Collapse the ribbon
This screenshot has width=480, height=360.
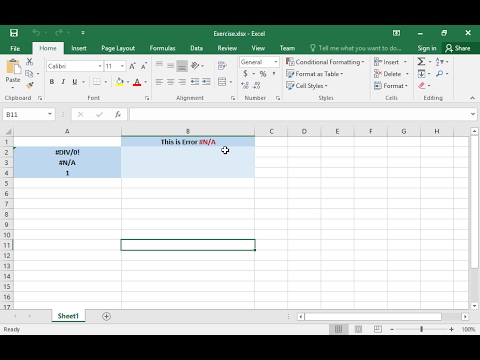pyautogui.click(x=472, y=98)
